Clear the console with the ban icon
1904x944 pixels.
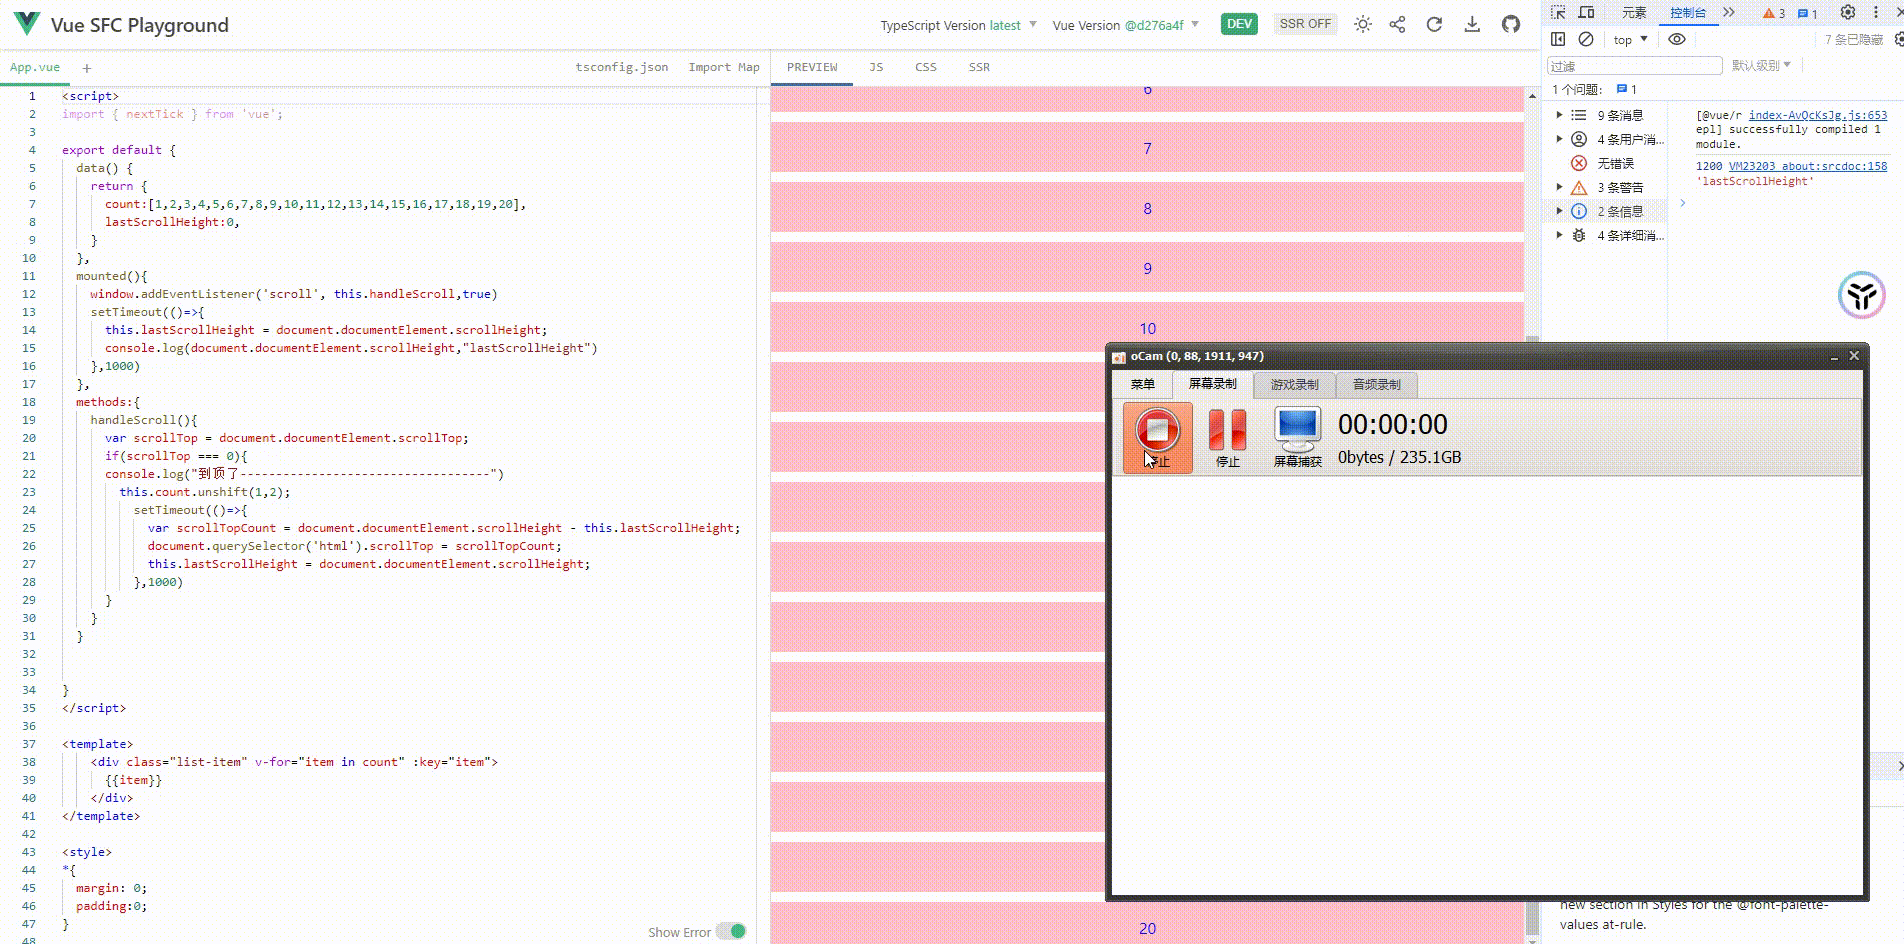click(1586, 39)
